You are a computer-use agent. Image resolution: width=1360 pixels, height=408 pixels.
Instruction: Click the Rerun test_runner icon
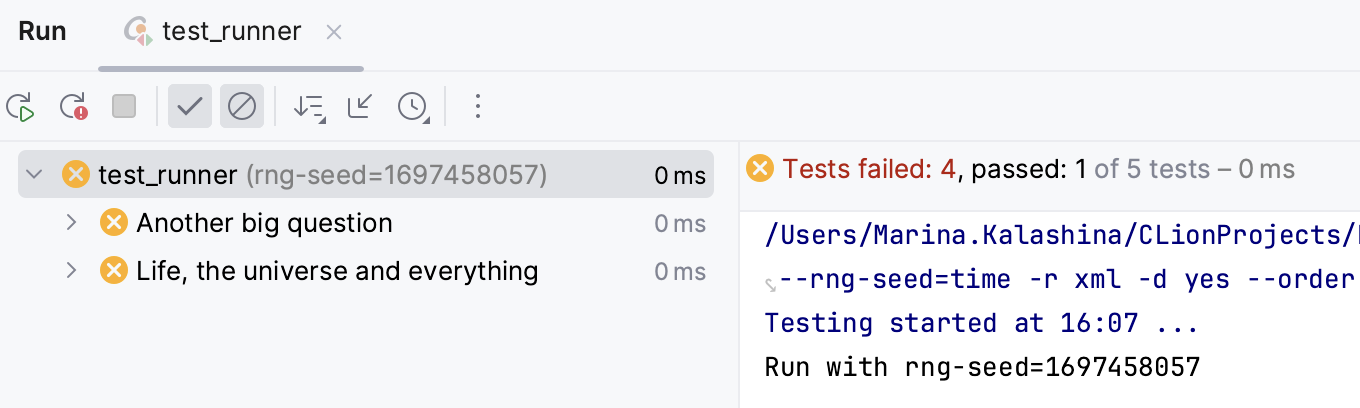pyautogui.click(x=21, y=106)
